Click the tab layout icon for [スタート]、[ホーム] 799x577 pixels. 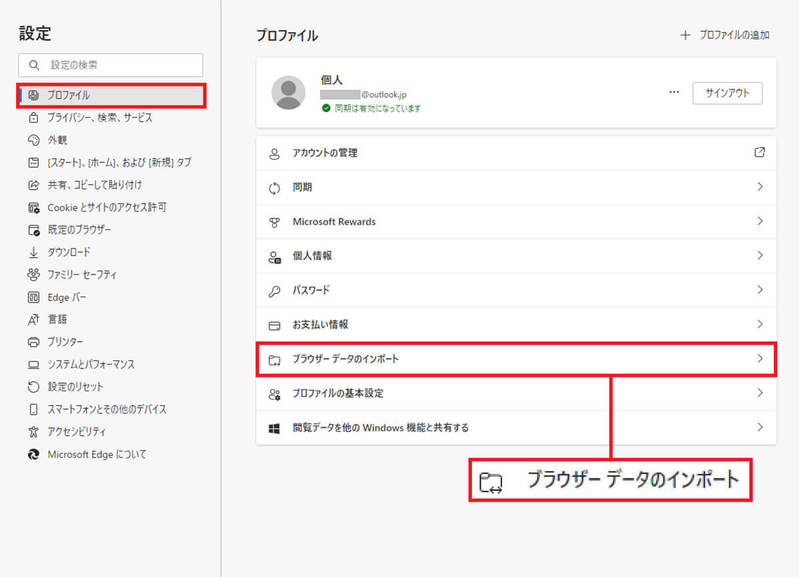click(x=34, y=163)
